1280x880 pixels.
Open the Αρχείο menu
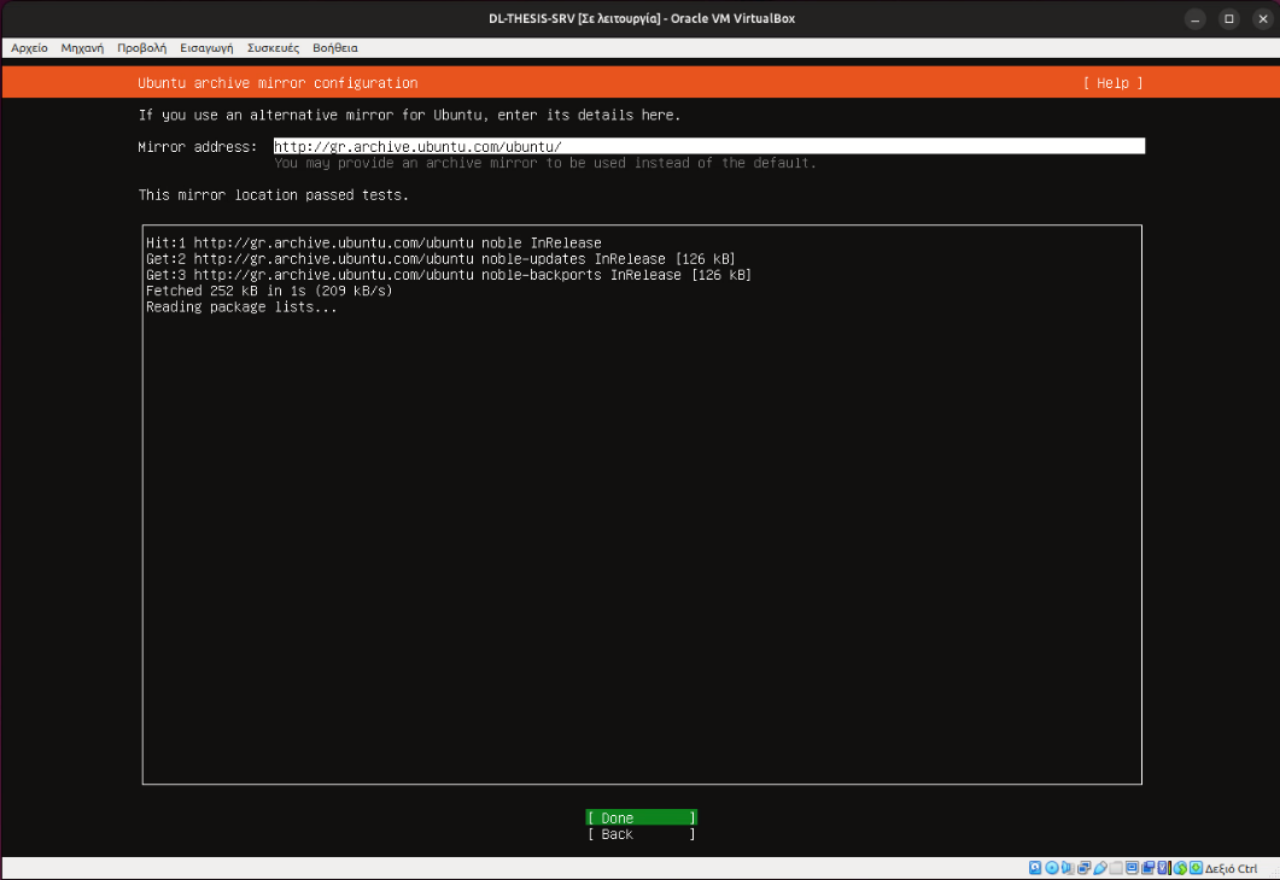click(29, 48)
